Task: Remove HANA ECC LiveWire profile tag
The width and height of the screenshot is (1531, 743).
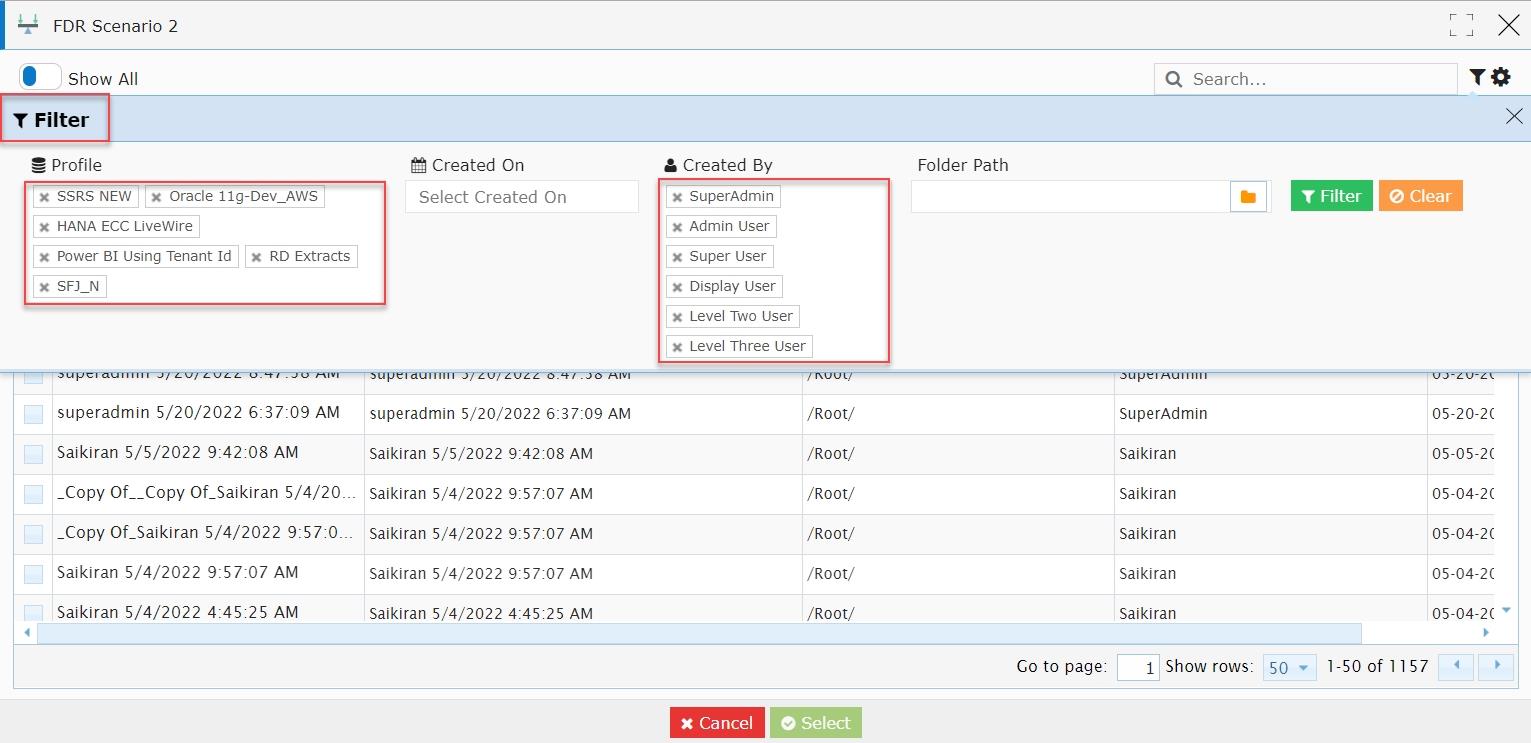Action: tap(44, 227)
